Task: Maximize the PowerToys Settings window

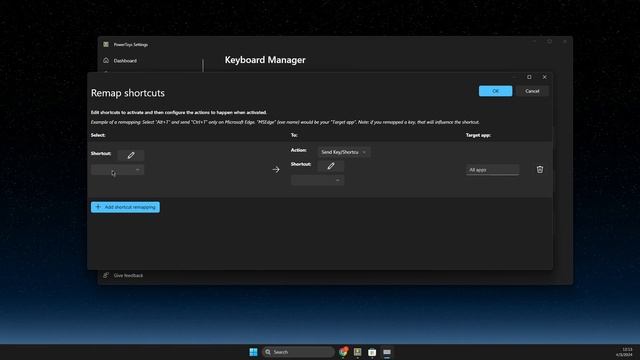Action: point(549,41)
